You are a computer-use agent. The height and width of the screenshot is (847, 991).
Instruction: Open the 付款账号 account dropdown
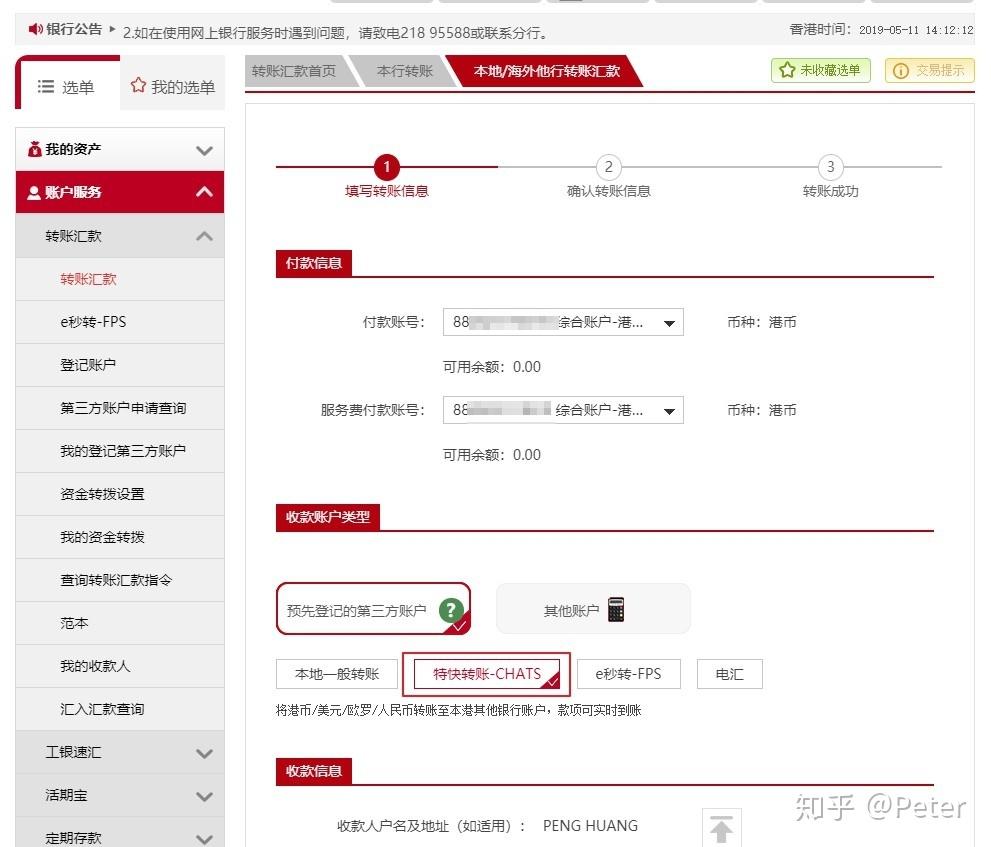tap(668, 322)
